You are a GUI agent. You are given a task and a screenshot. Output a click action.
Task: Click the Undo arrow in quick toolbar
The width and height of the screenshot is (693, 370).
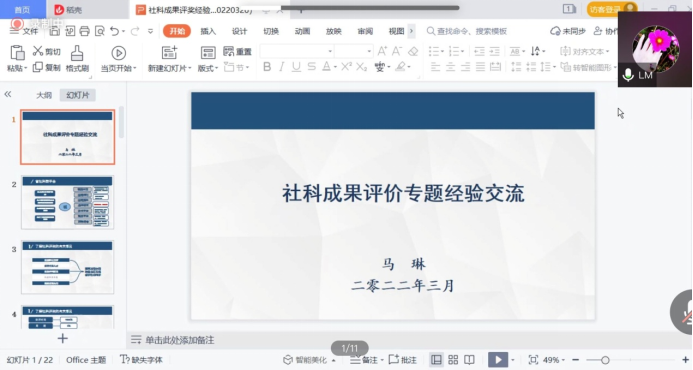click(114, 31)
